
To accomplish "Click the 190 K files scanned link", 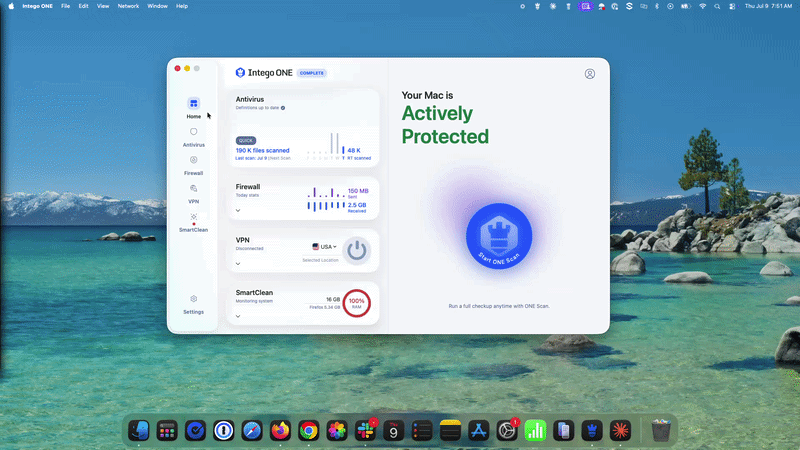I will [x=262, y=151].
